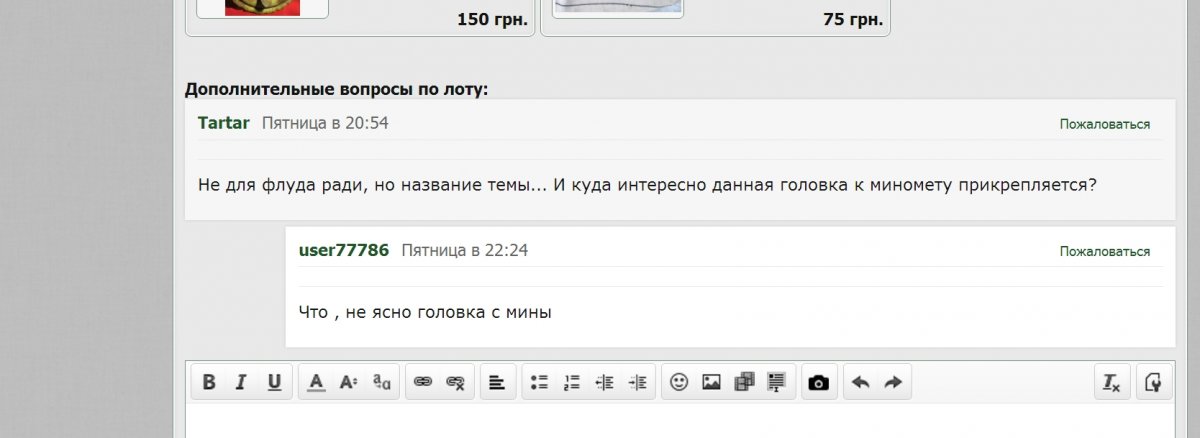Open the font size option

tap(348, 382)
